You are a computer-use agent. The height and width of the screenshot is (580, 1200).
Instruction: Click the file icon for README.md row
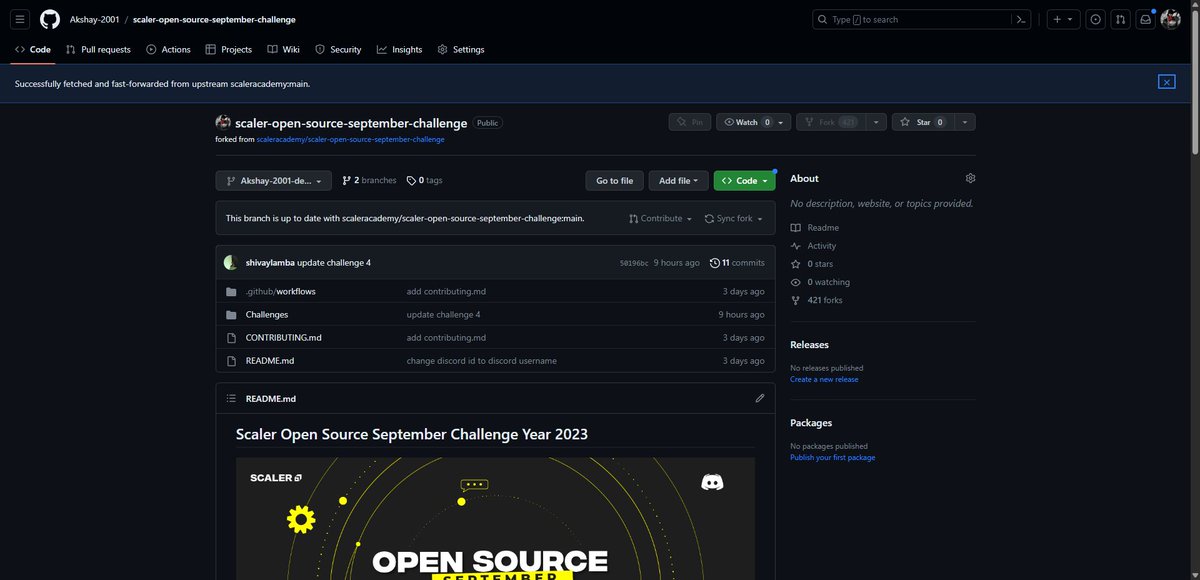point(232,360)
